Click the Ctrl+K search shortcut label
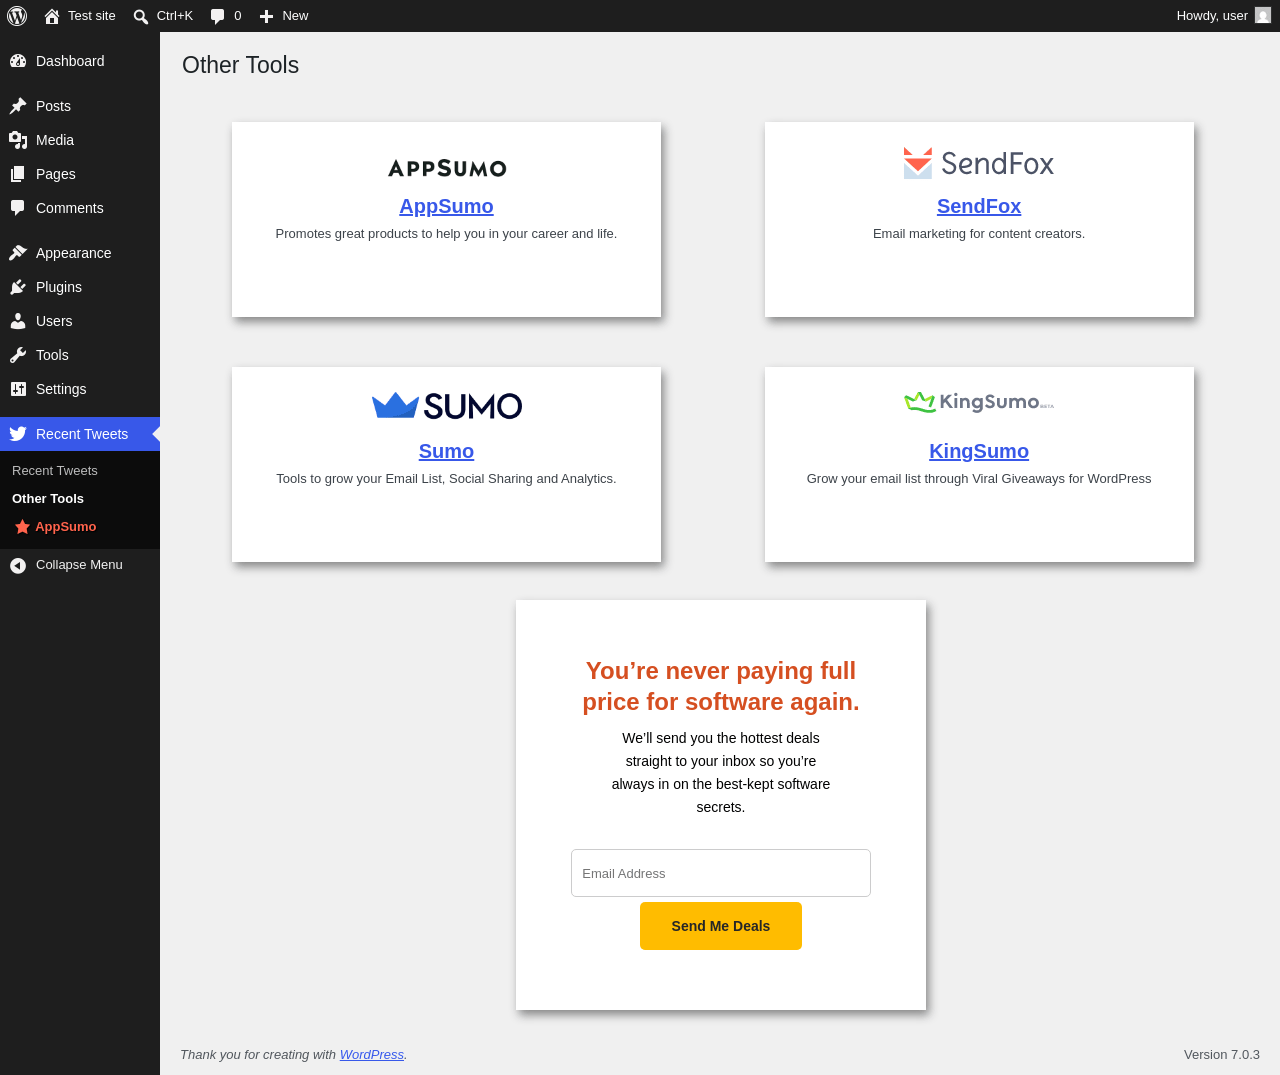Screen dimensions: 1280x1075 pyautogui.click(x=175, y=16)
